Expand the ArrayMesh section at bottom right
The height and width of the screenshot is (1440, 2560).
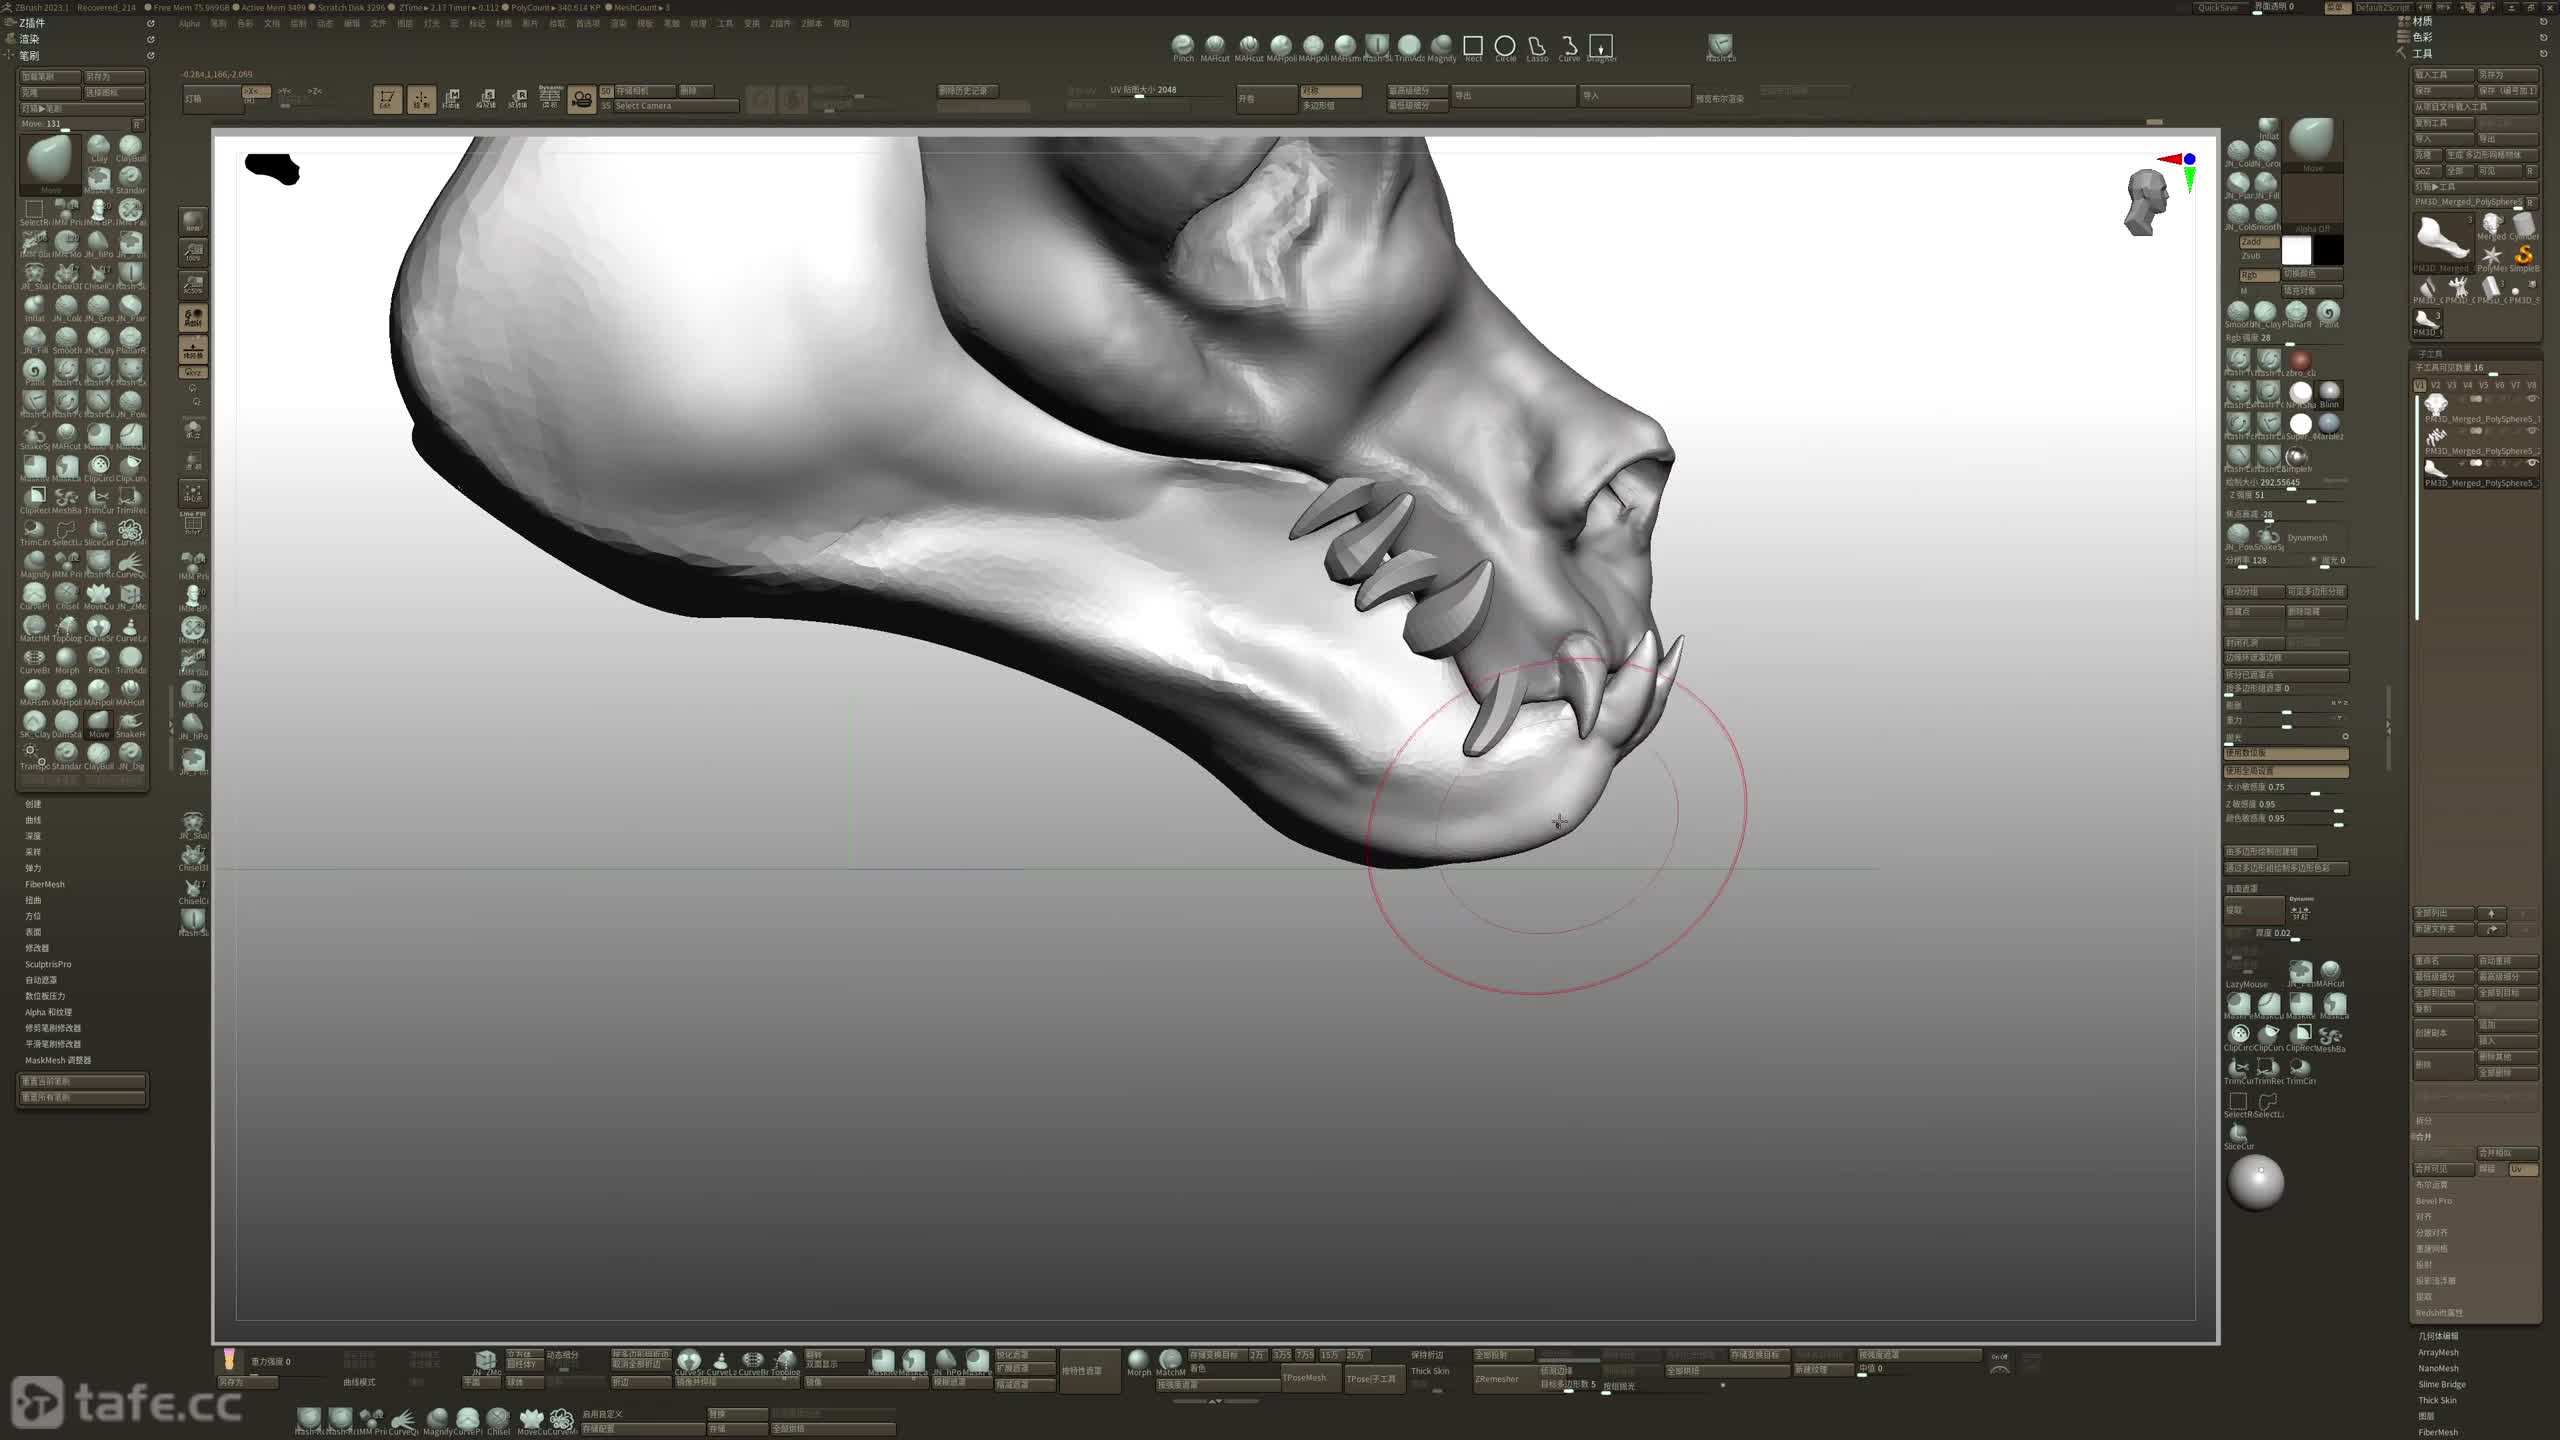[x=2438, y=1352]
